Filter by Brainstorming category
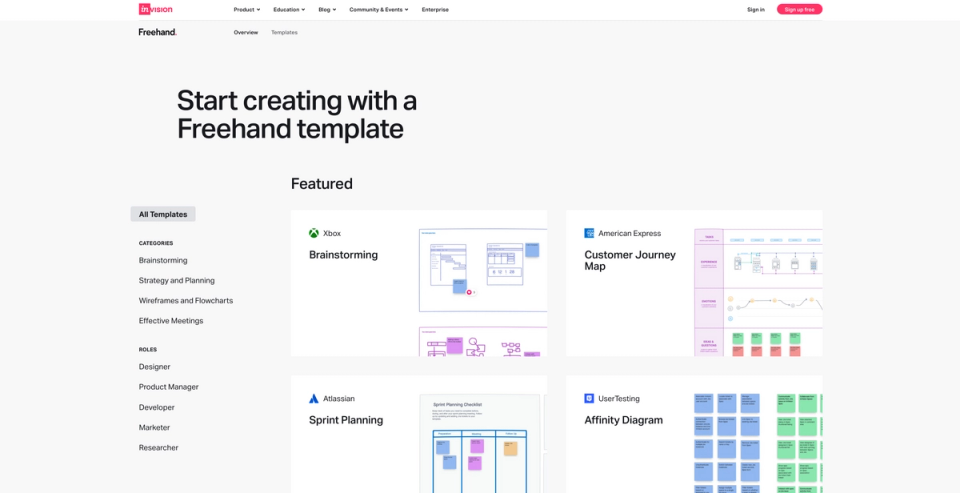 pyautogui.click(x=163, y=260)
